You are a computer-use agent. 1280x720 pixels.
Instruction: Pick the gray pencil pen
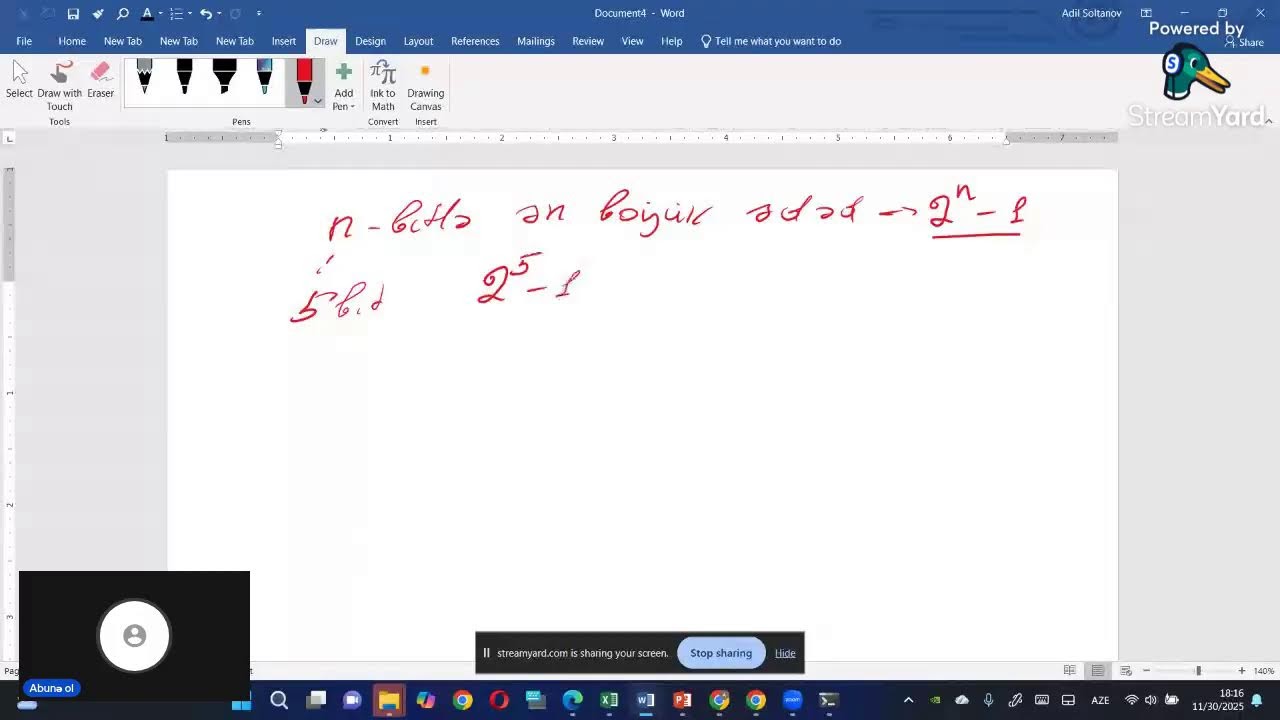(x=144, y=78)
